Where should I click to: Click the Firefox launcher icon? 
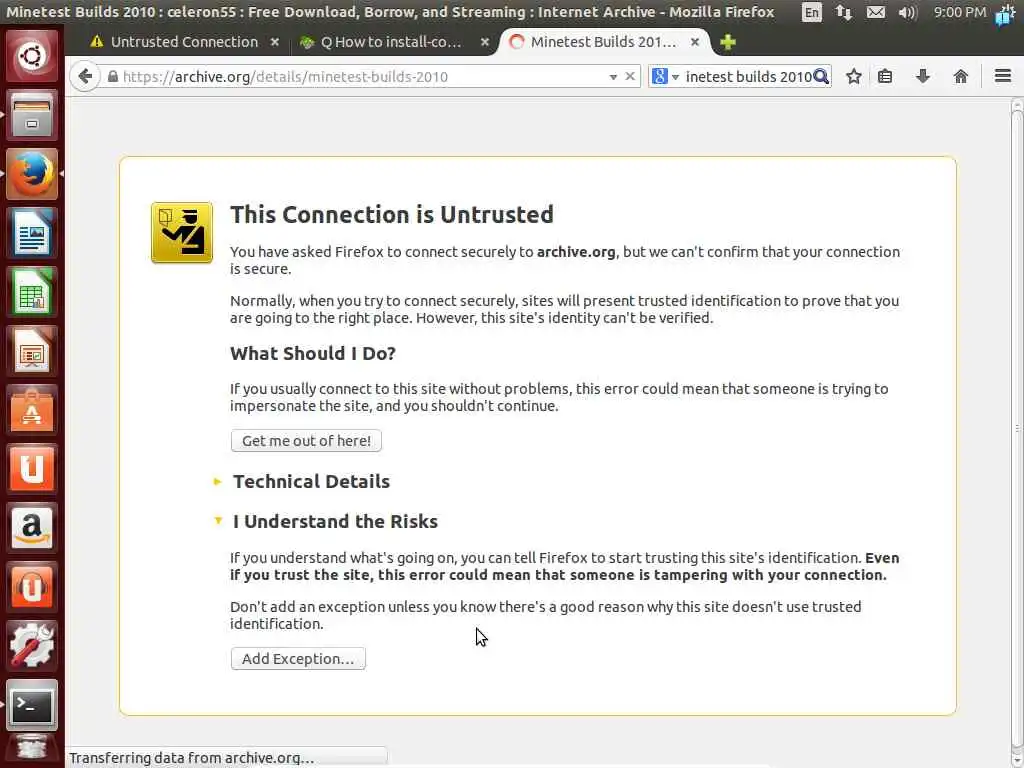[x=31, y=174]
